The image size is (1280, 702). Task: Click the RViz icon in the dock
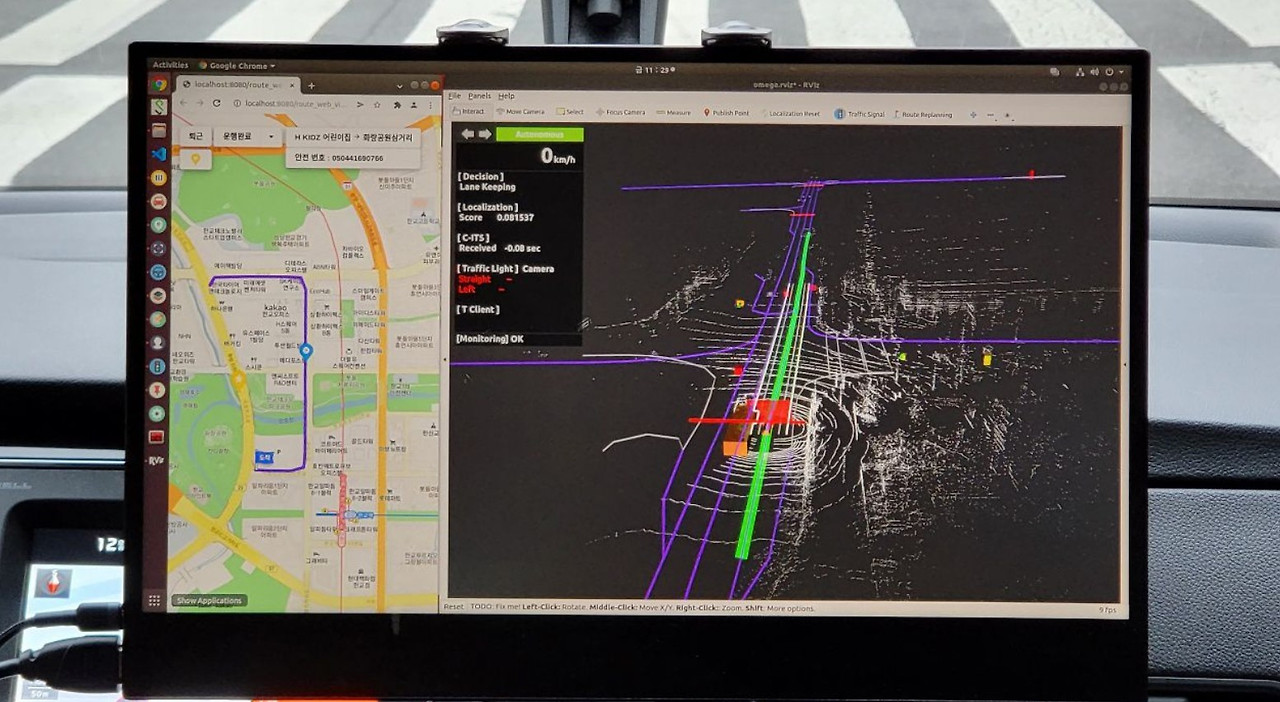(156, 461)
